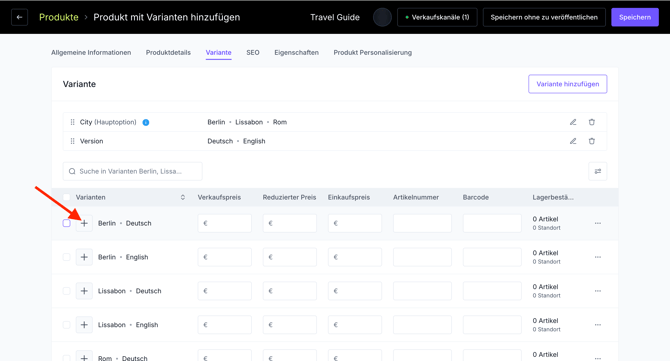Click Artikelnummer field for Lissabon English

[x=422, y=325]
